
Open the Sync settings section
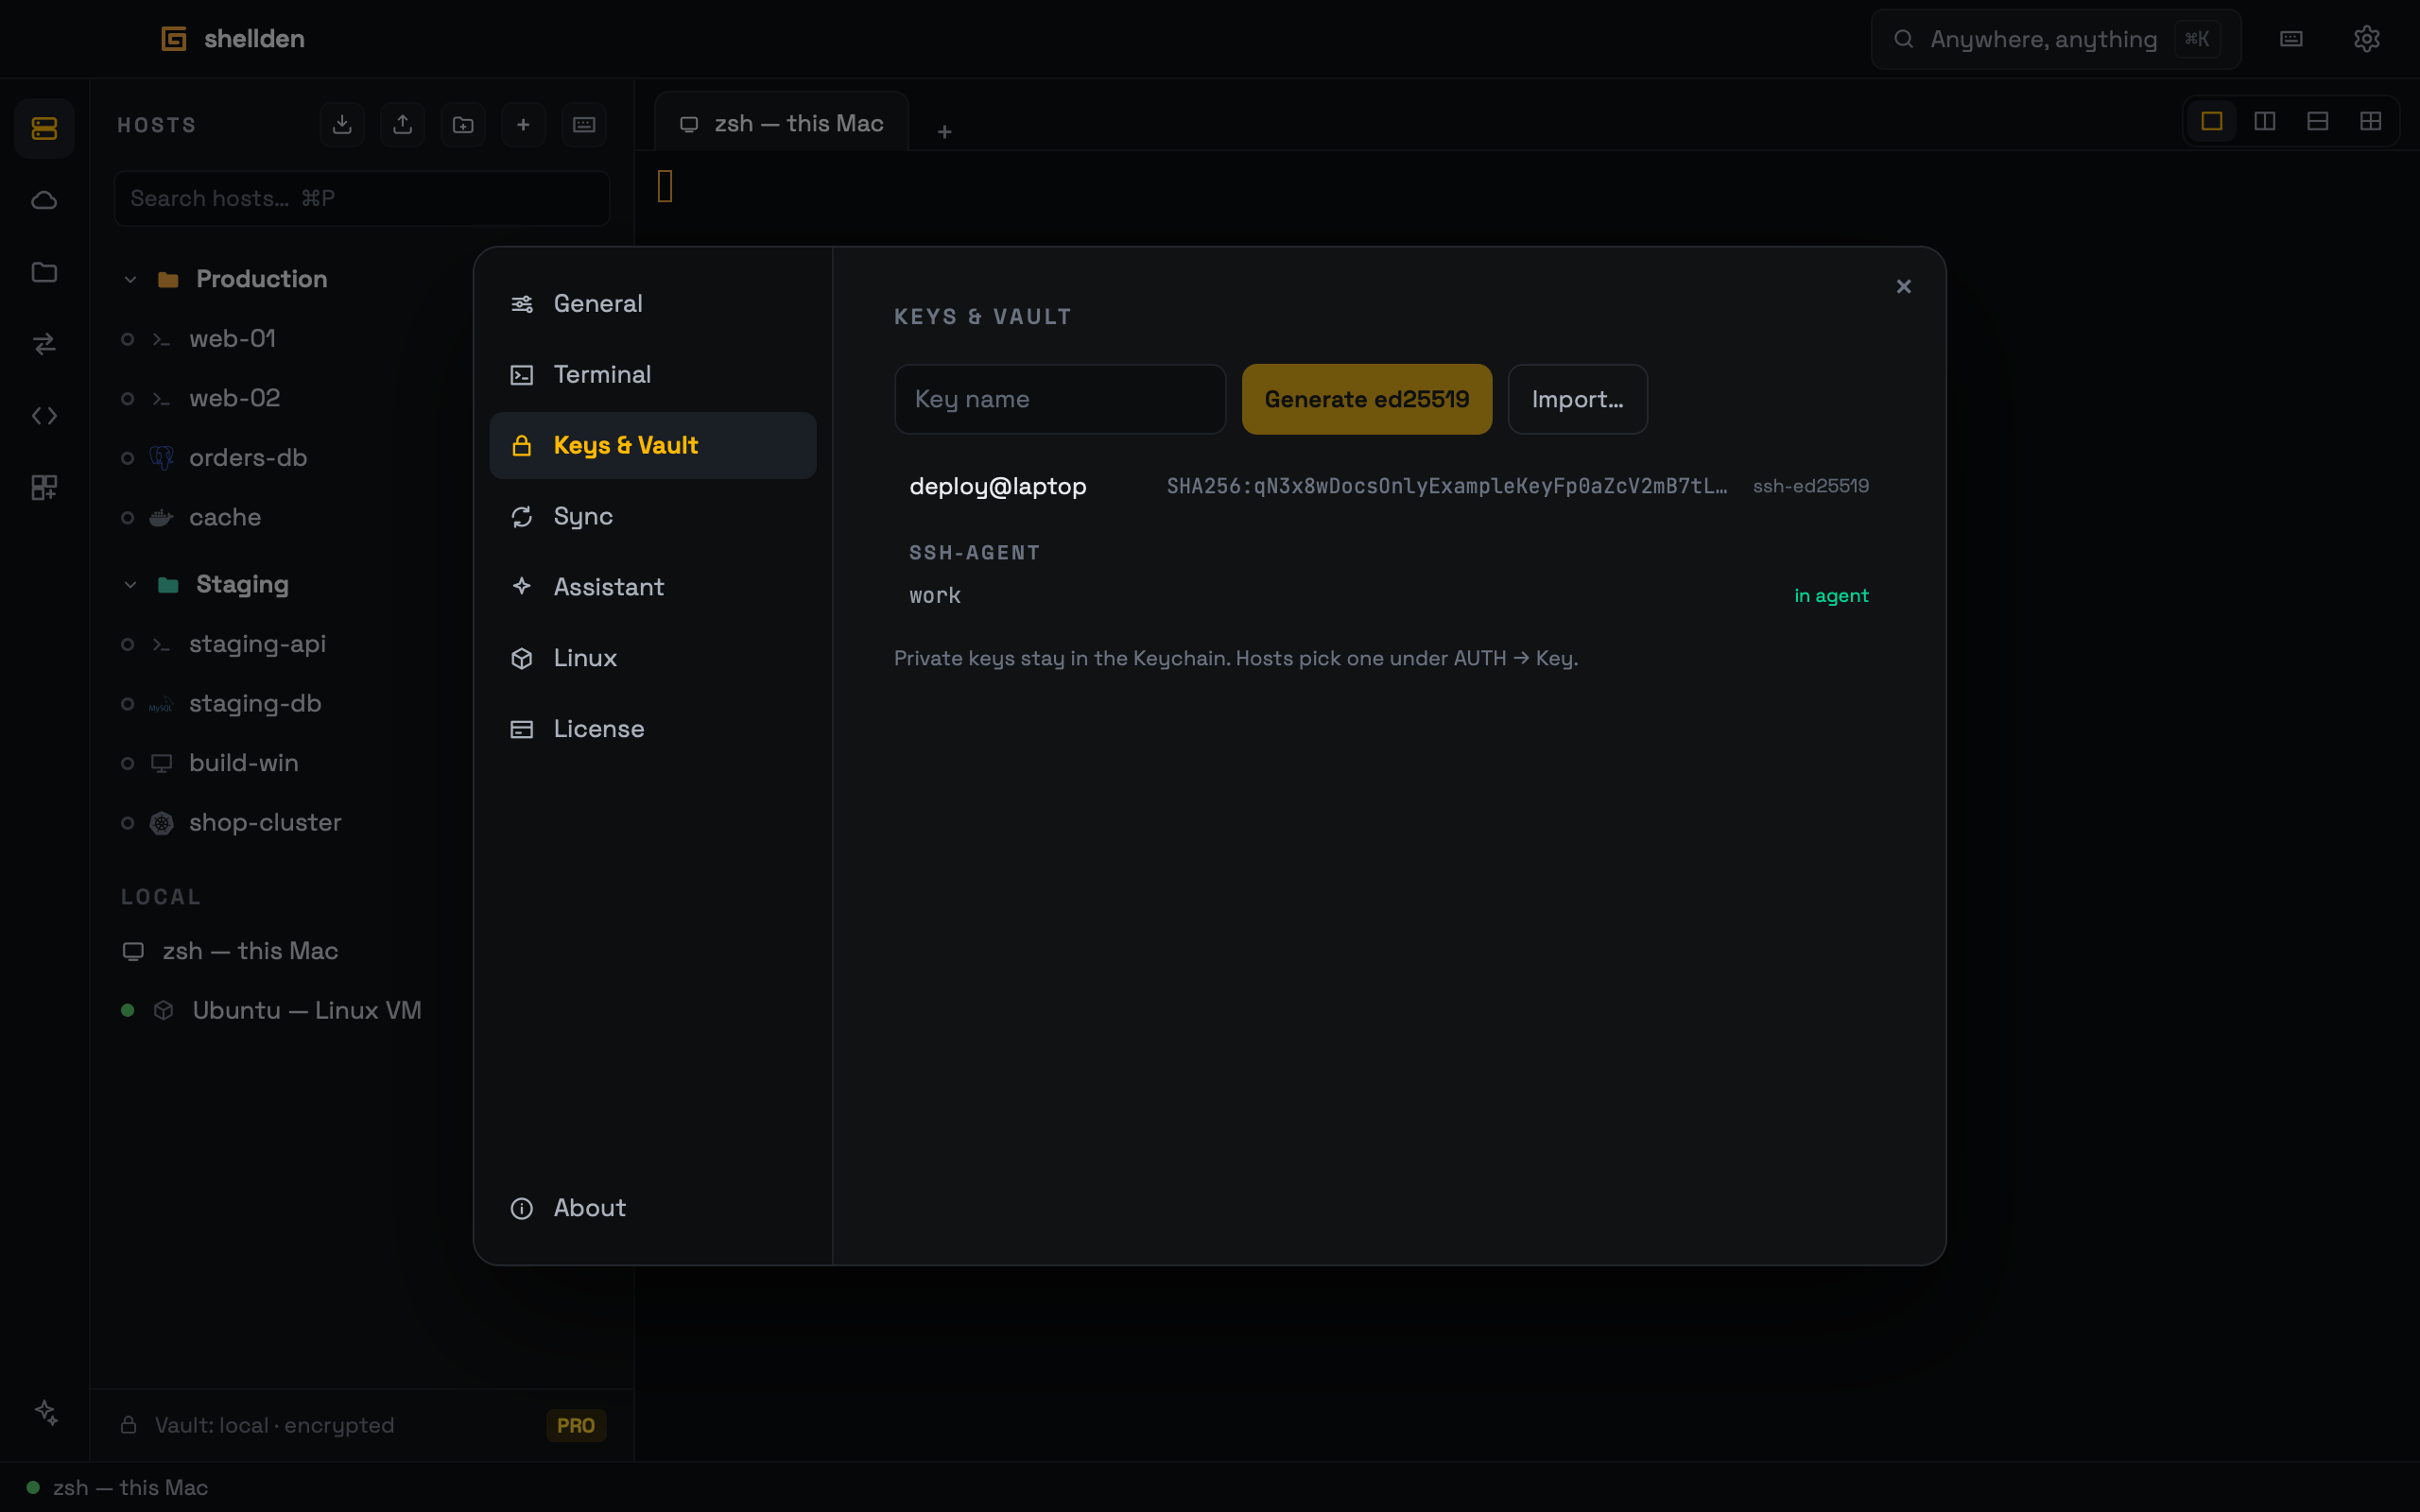tap(653, 516)
